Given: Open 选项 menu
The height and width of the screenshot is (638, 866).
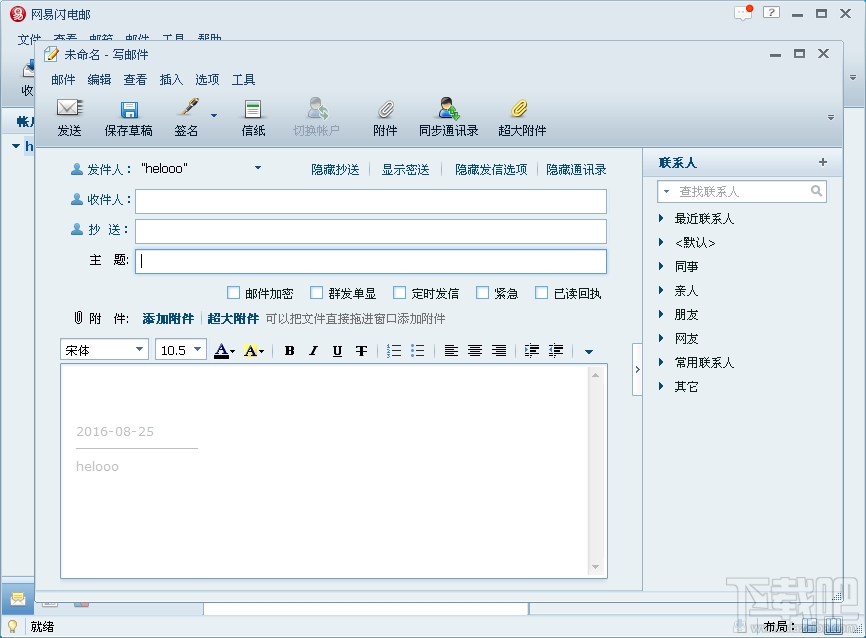Looking at the screenshot, I should tap(207, 80).
